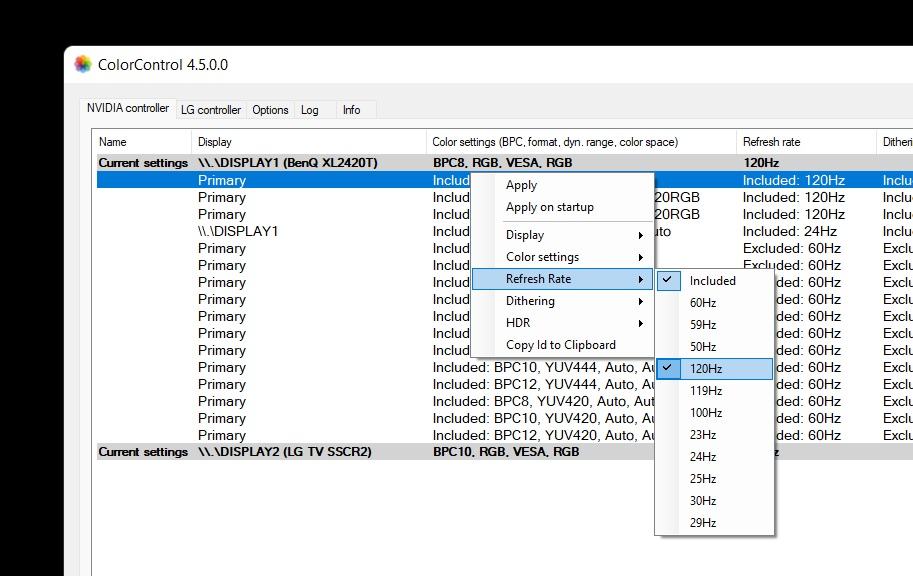913x576 pixels.
Task: Click the Color settings column header
Action: click(581, 142)
